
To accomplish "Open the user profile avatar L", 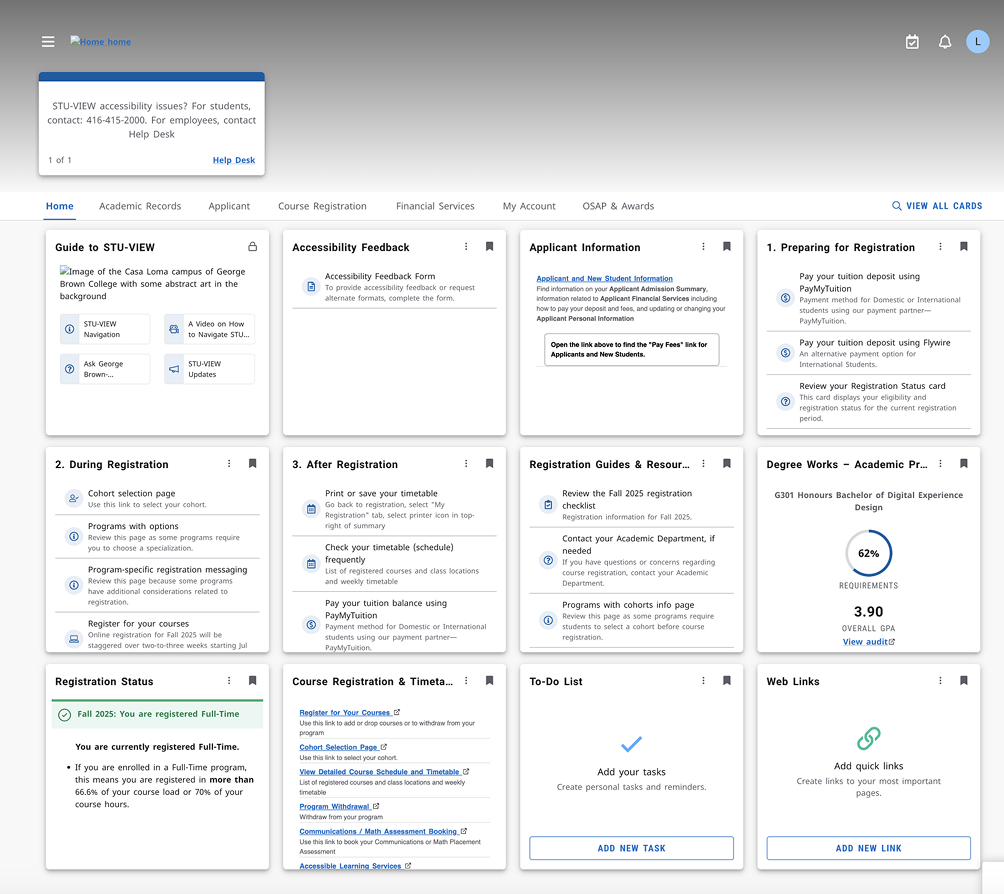I will click(978, 42).
